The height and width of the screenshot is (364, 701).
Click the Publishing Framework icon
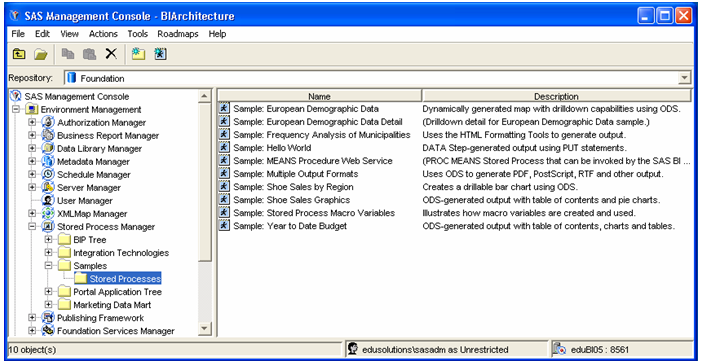tap(48, 317)
